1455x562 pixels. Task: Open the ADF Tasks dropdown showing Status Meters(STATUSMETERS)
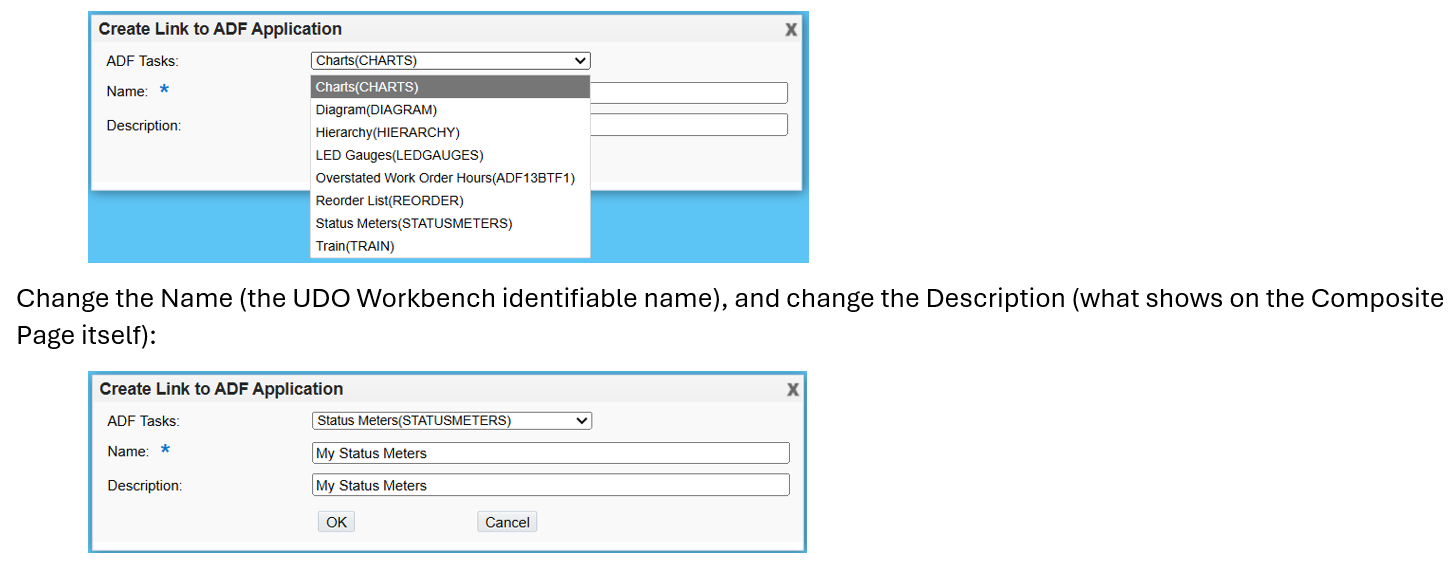pyautogui.click(x=450, y=421)
